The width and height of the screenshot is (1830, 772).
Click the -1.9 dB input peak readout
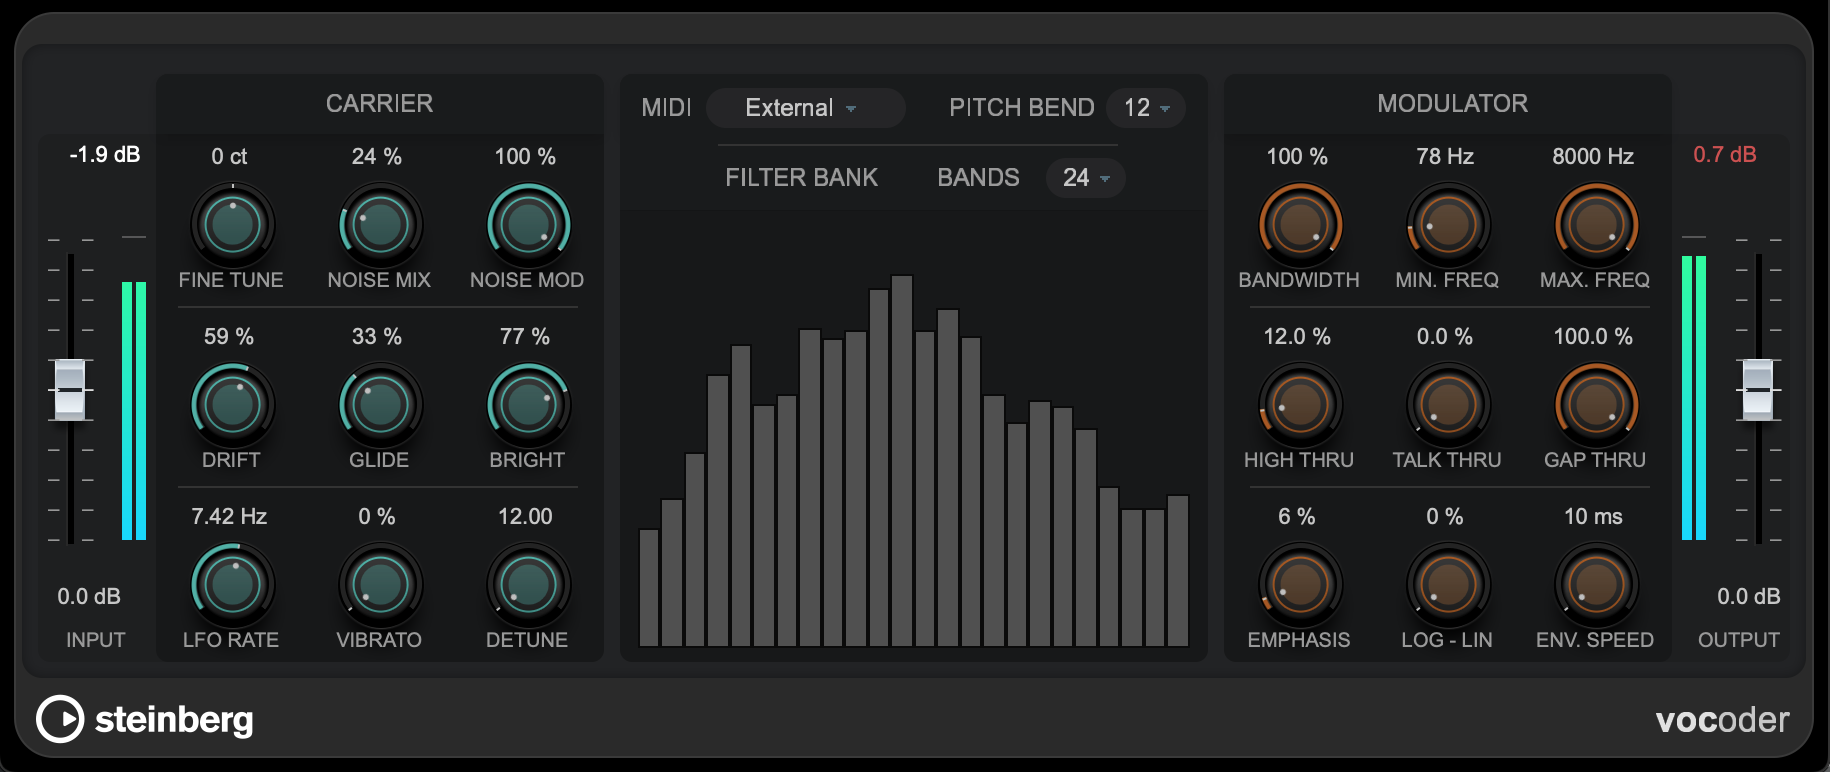pyautogui.click(x=105, y=154)
